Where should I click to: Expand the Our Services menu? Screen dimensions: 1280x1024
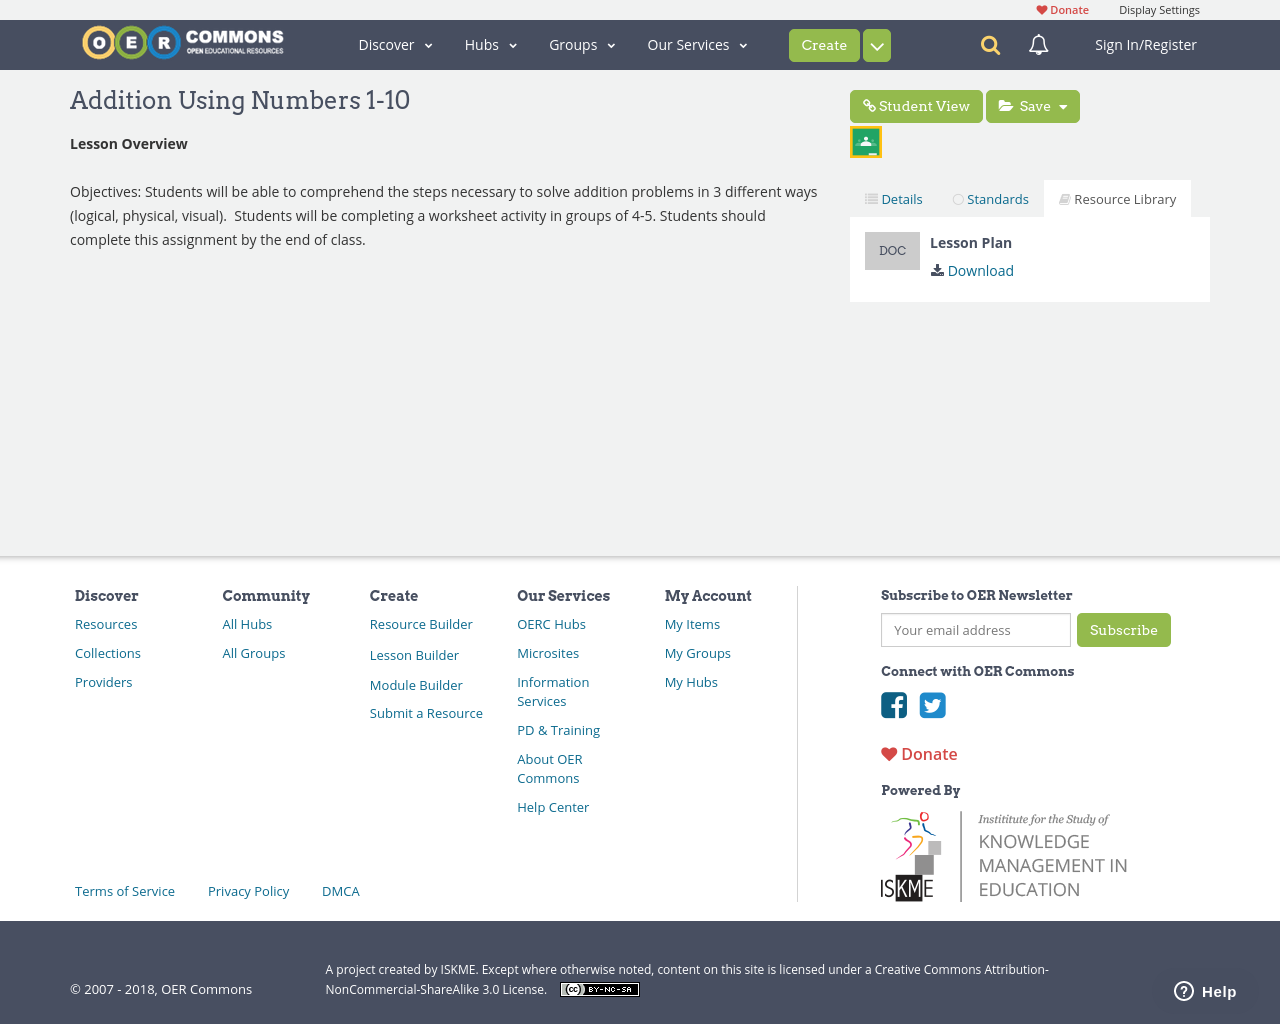pyautogui.click(x=697, y=45)
